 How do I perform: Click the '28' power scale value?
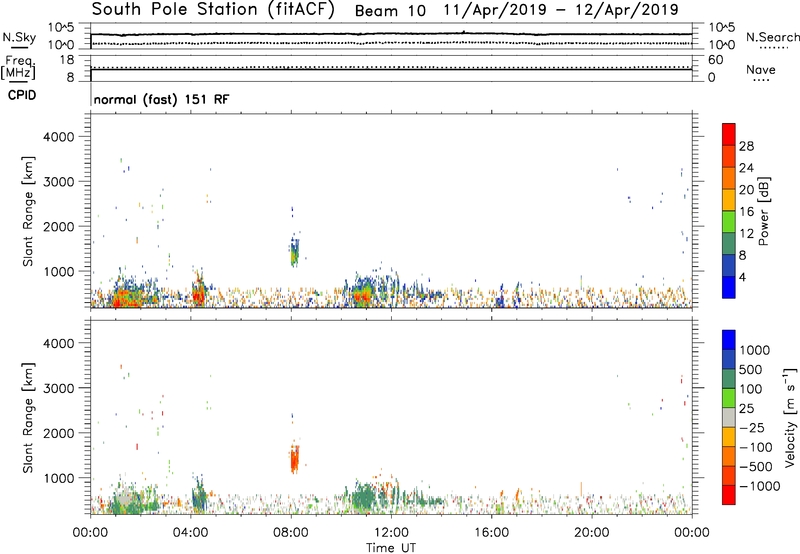tap(746, 146)
